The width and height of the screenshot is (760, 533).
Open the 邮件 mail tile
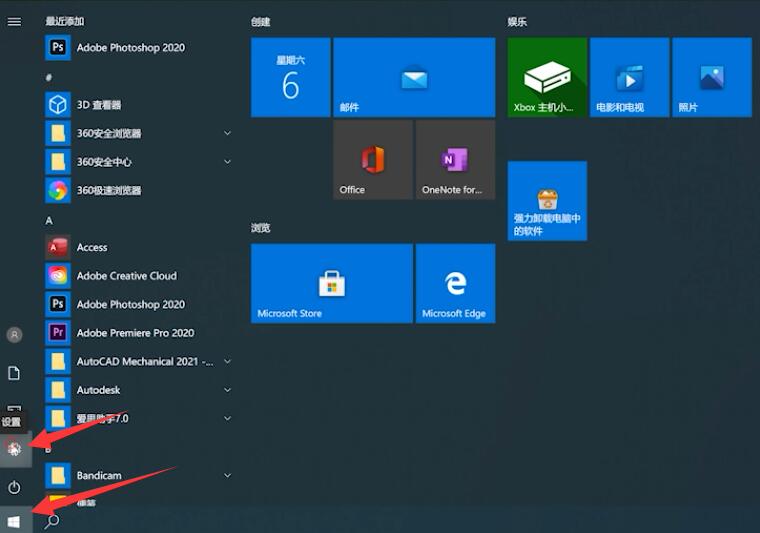[x=414, y=78]
